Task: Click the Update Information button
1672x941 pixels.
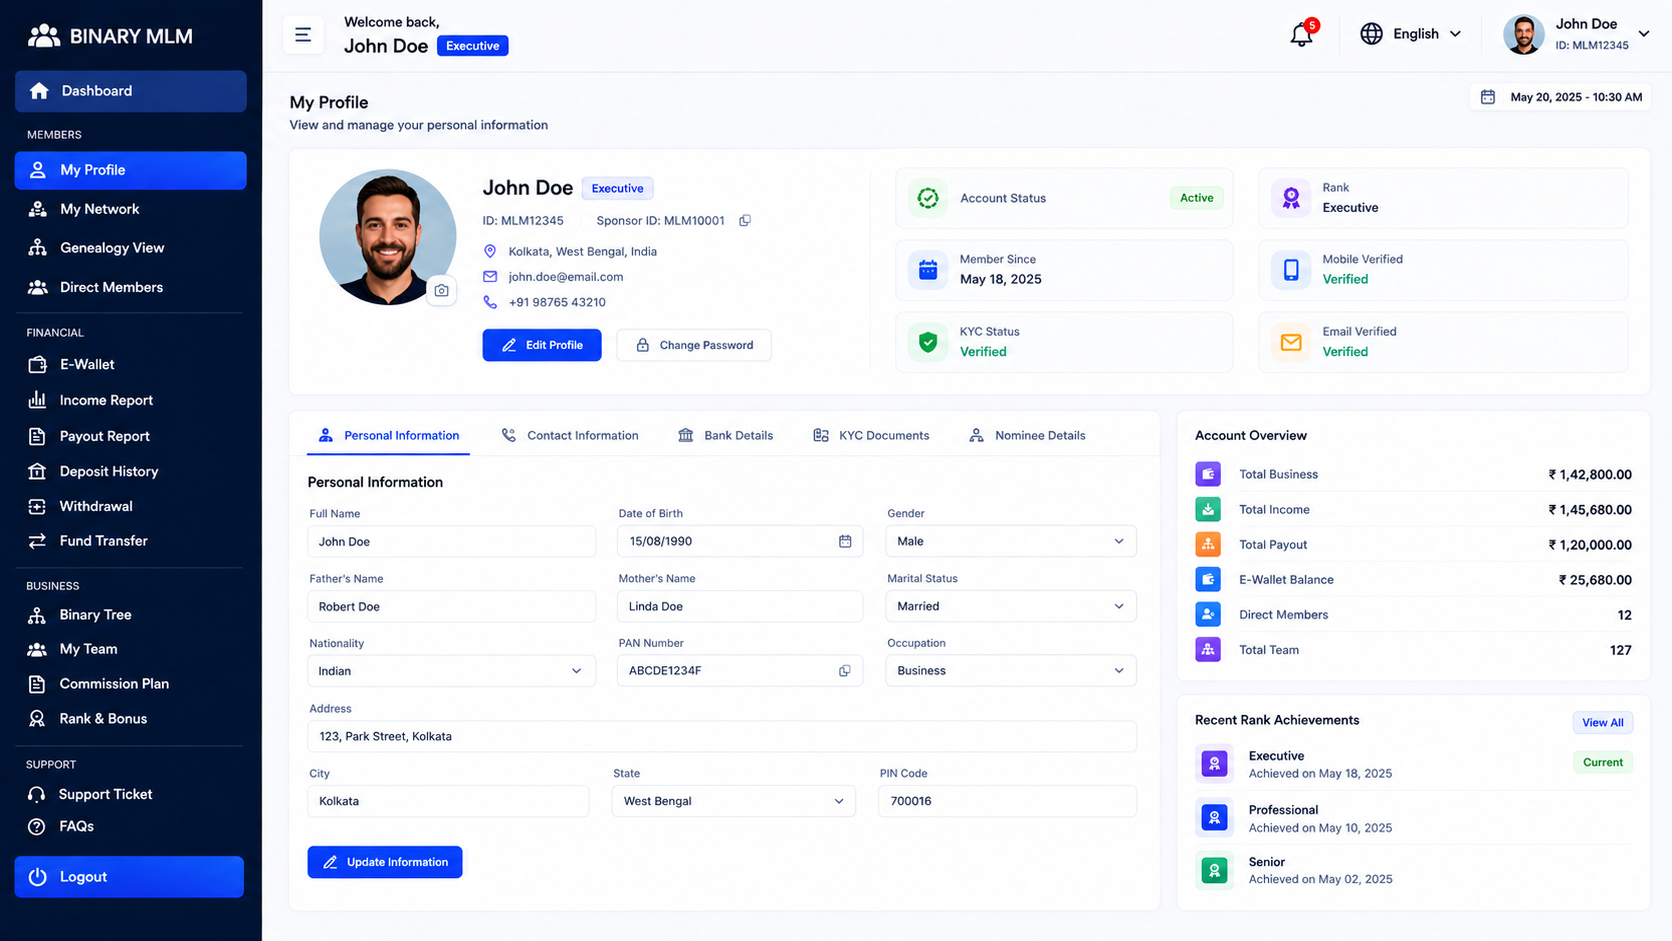Action: [385, 862]
